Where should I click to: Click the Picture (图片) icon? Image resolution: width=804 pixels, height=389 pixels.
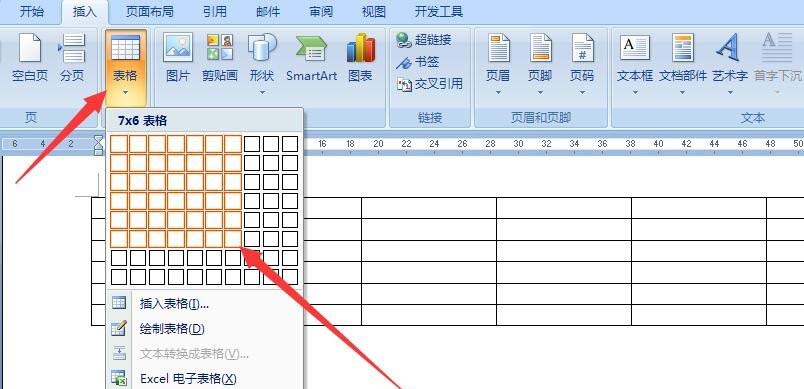[x=178, y=57]
